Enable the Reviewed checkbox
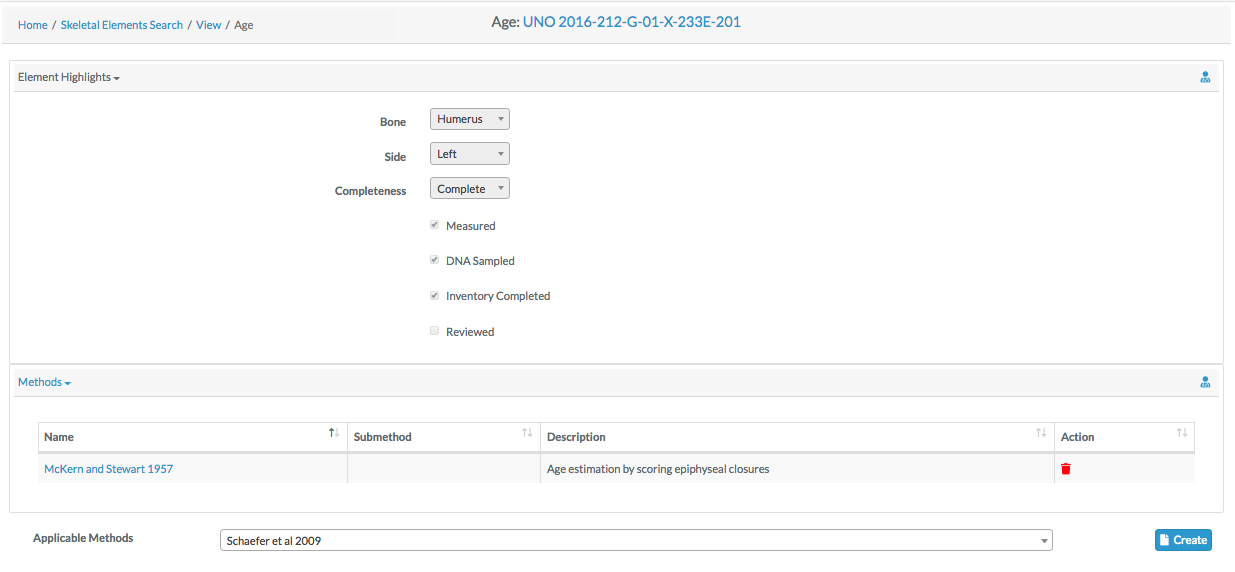 435,331
